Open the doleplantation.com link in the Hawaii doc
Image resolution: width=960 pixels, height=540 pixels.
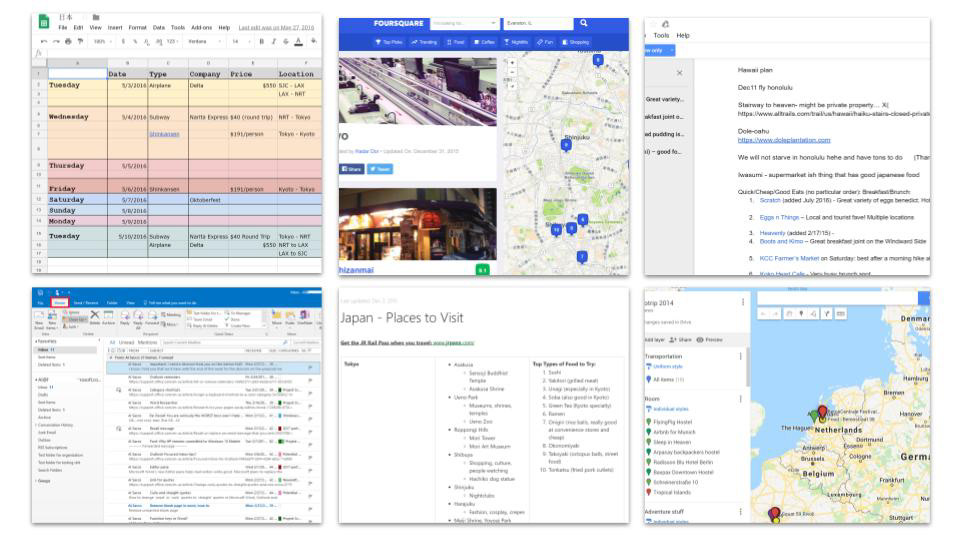pos(784,140)
